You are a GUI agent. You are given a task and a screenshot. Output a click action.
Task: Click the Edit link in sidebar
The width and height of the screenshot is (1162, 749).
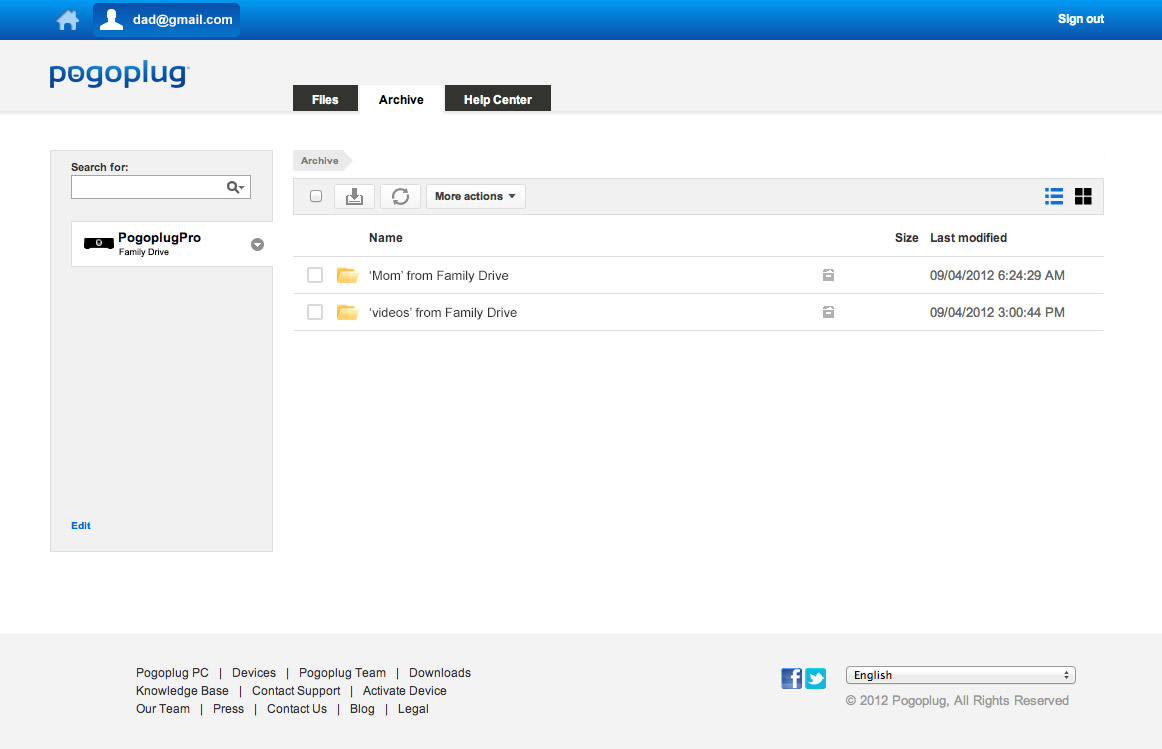81,526
